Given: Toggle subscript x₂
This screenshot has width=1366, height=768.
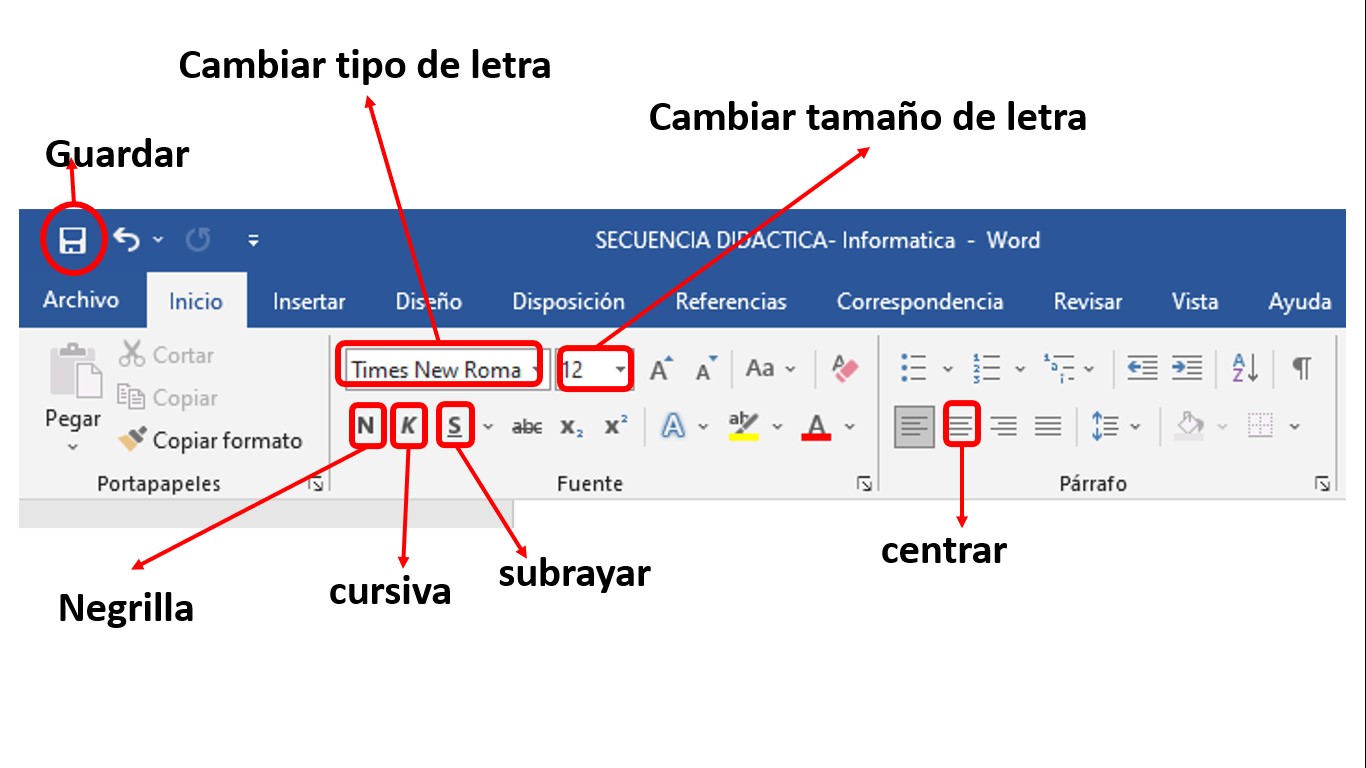Looking at the screenshot, I should [572, 427].
